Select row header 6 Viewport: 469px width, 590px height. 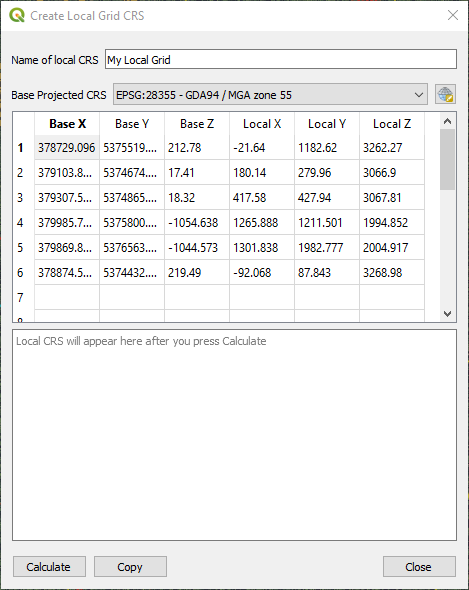[24, 272]
